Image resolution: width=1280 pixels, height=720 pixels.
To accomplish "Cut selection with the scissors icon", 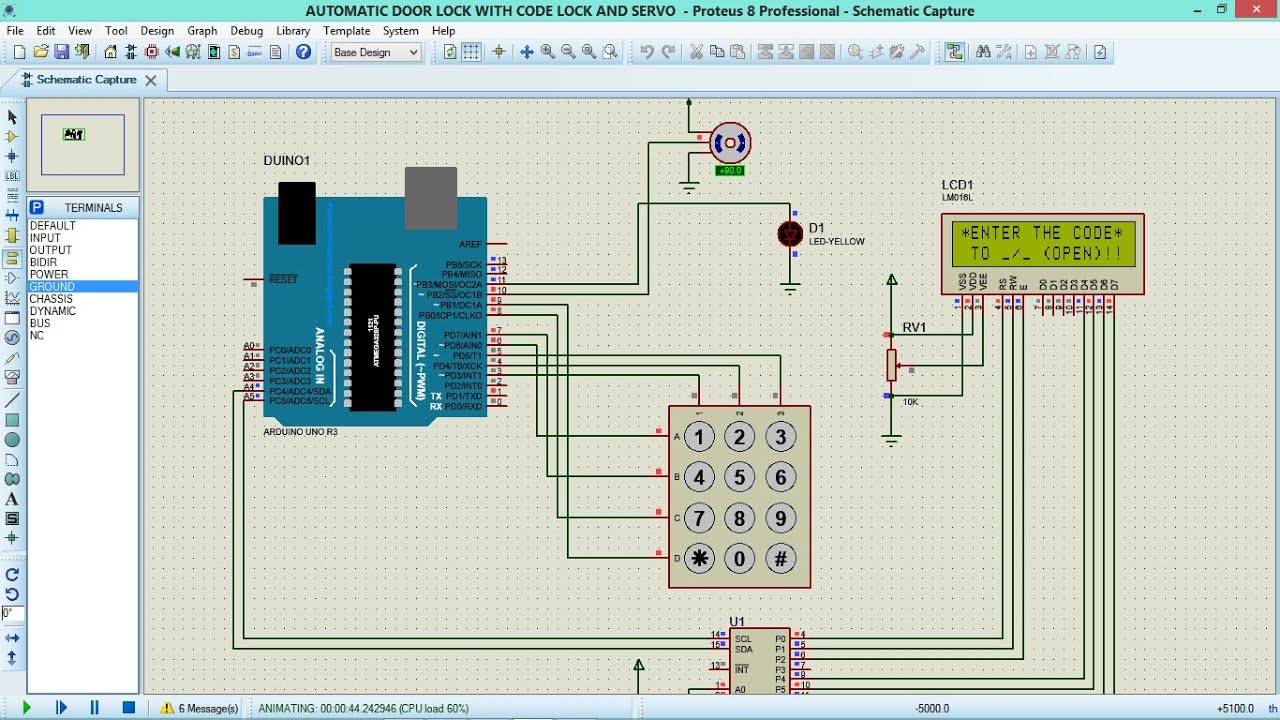I will [697, 52].
